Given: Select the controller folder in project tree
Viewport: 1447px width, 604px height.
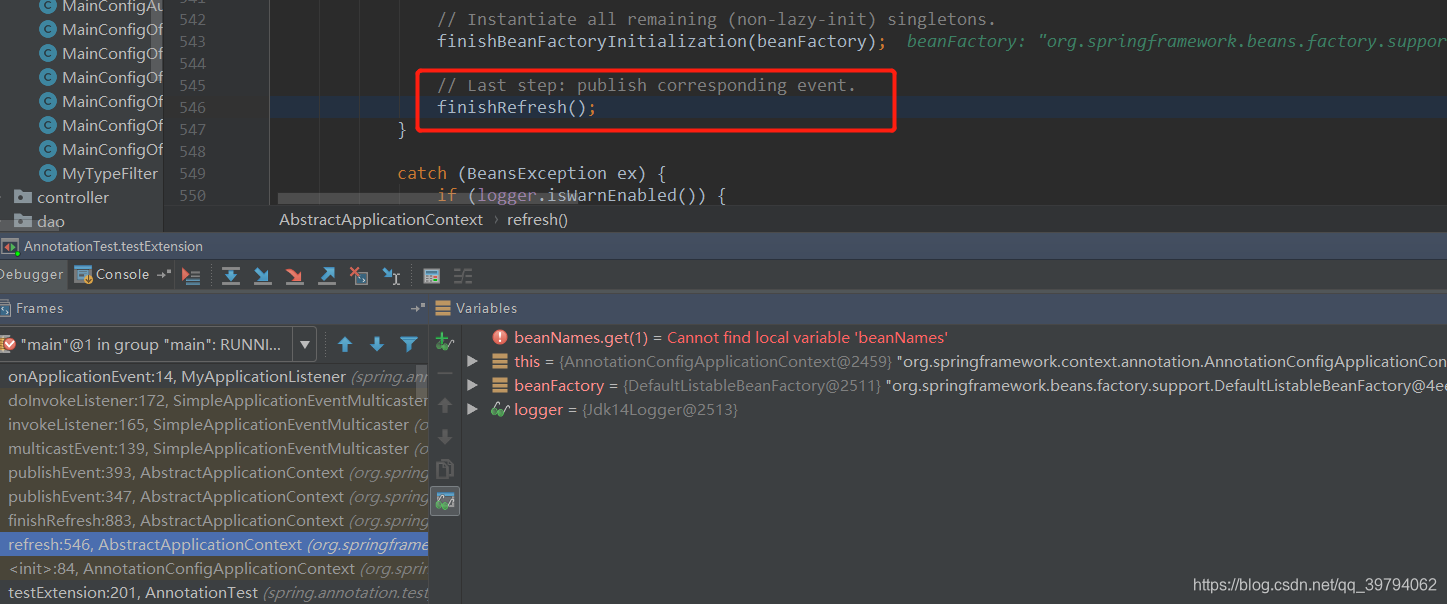Looking at the screenshot, I should click(x=72, y=198).
